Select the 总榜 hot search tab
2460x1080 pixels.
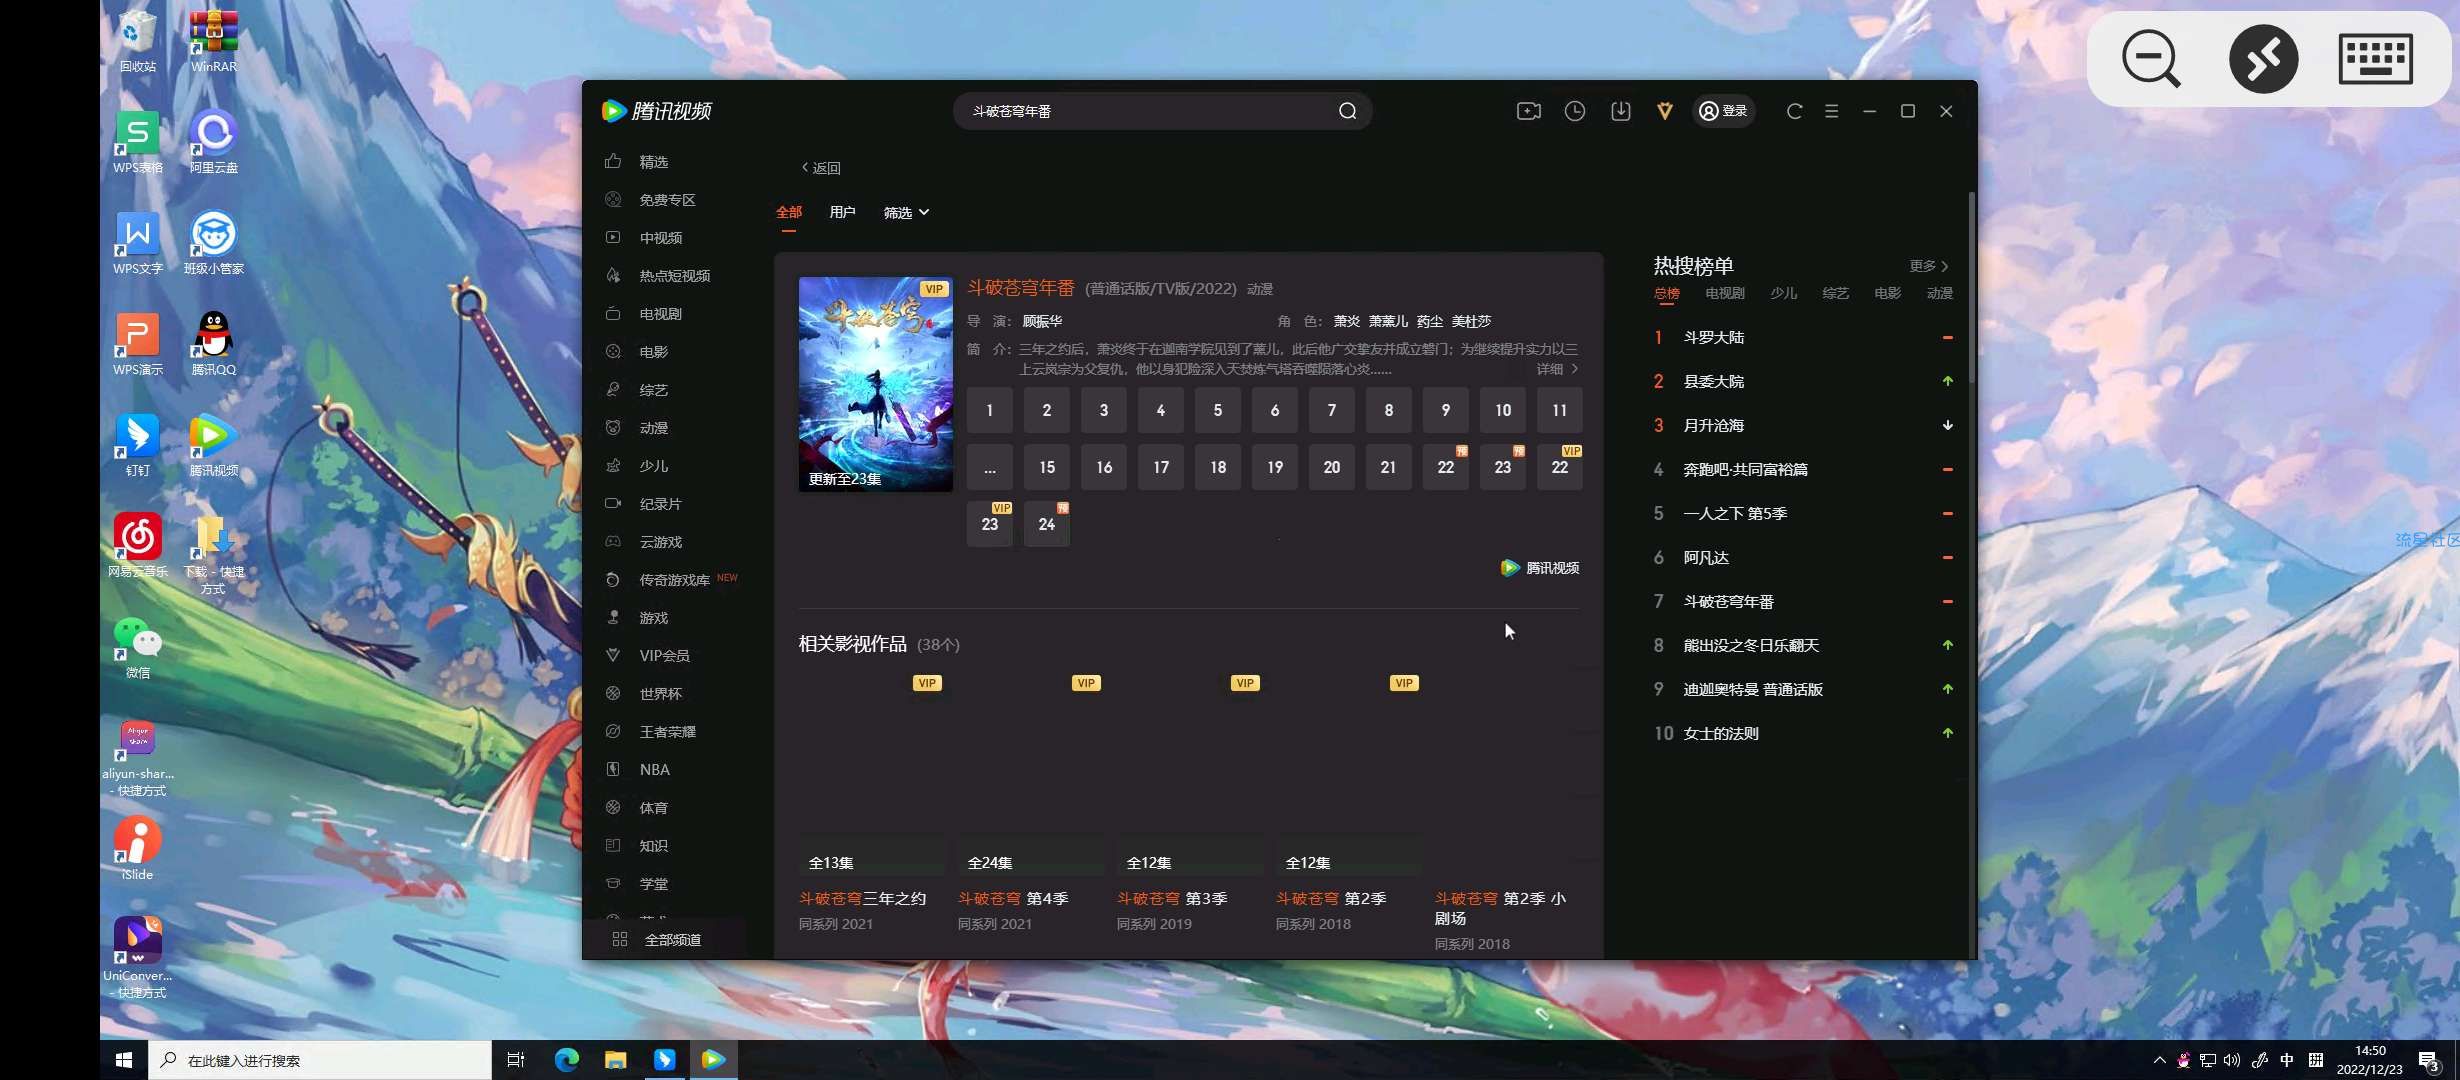point(1667,293)
